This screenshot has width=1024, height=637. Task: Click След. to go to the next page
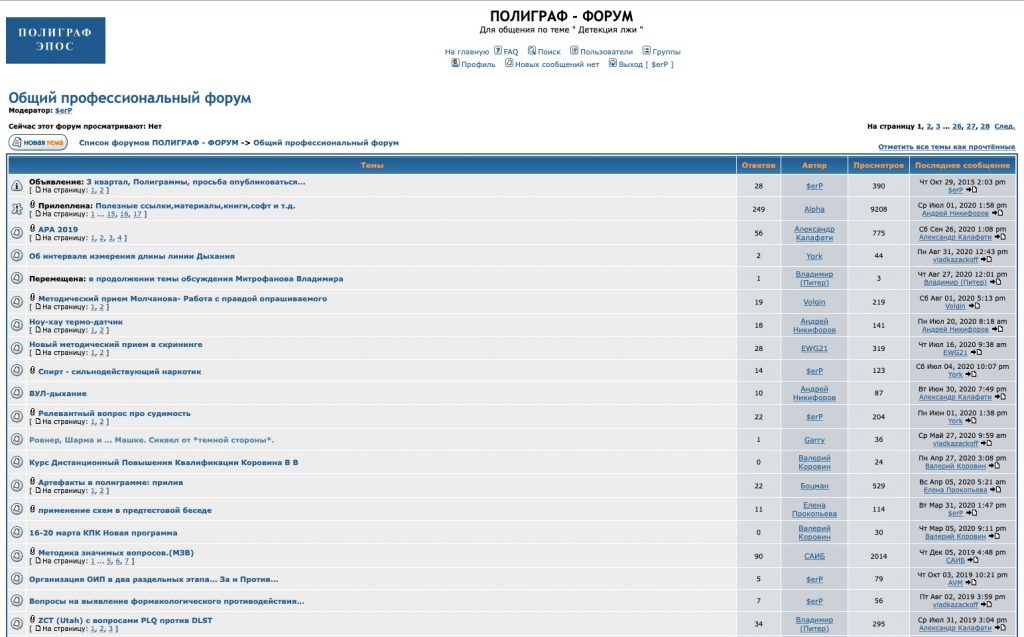pos(1004,126)
